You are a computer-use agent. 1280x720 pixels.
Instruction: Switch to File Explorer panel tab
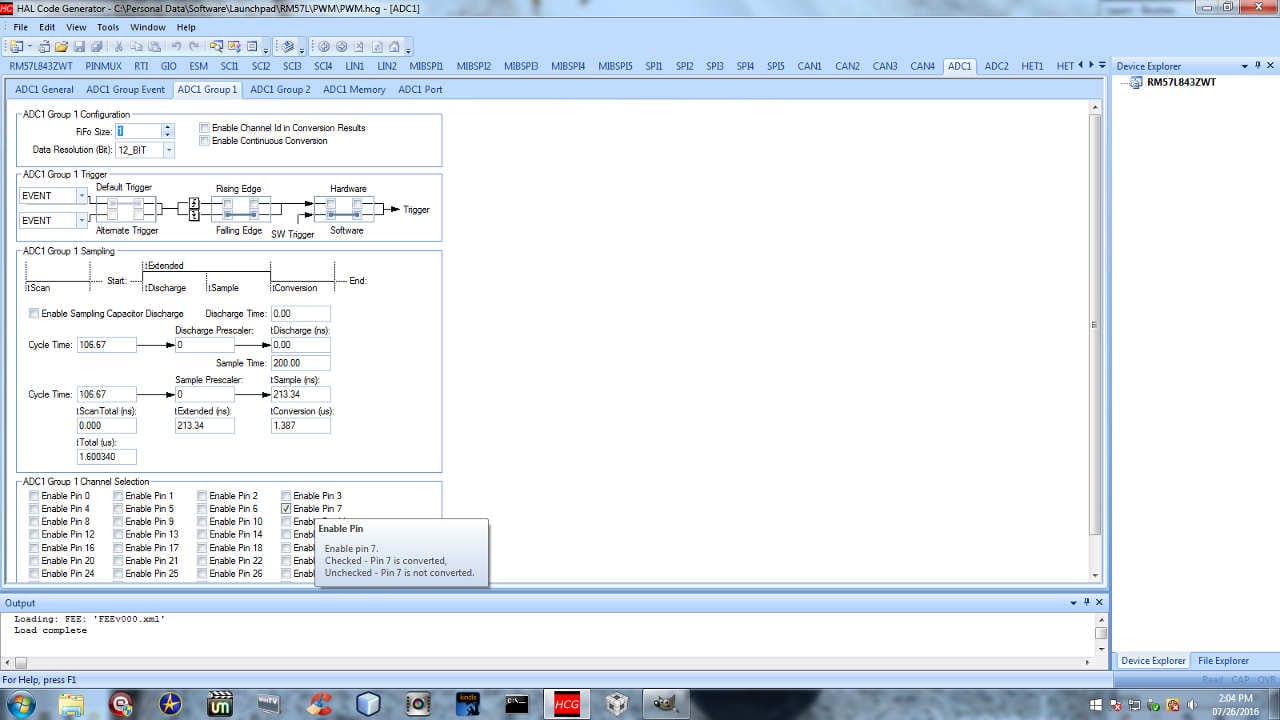pos(1223,661)
